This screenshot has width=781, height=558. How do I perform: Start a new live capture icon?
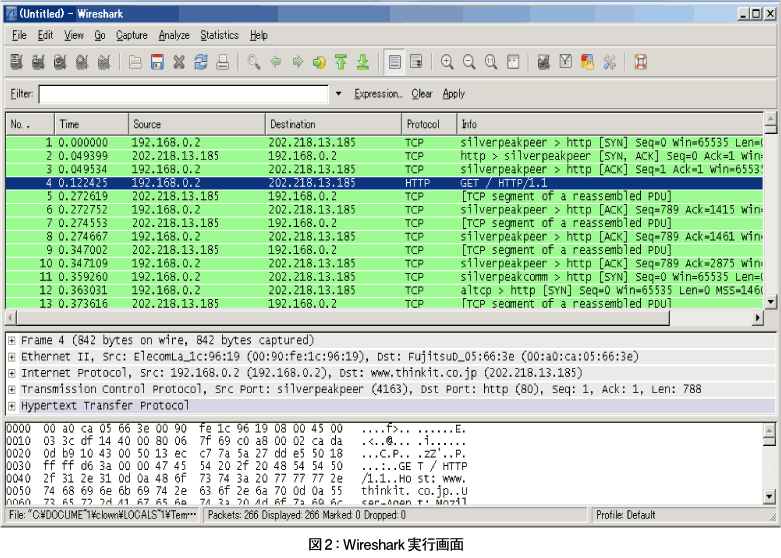(x=60, y=62)
